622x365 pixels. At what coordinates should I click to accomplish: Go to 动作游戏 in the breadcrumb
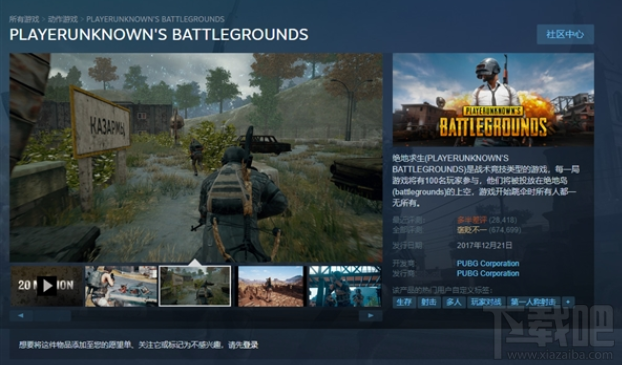tap(63, 19)
